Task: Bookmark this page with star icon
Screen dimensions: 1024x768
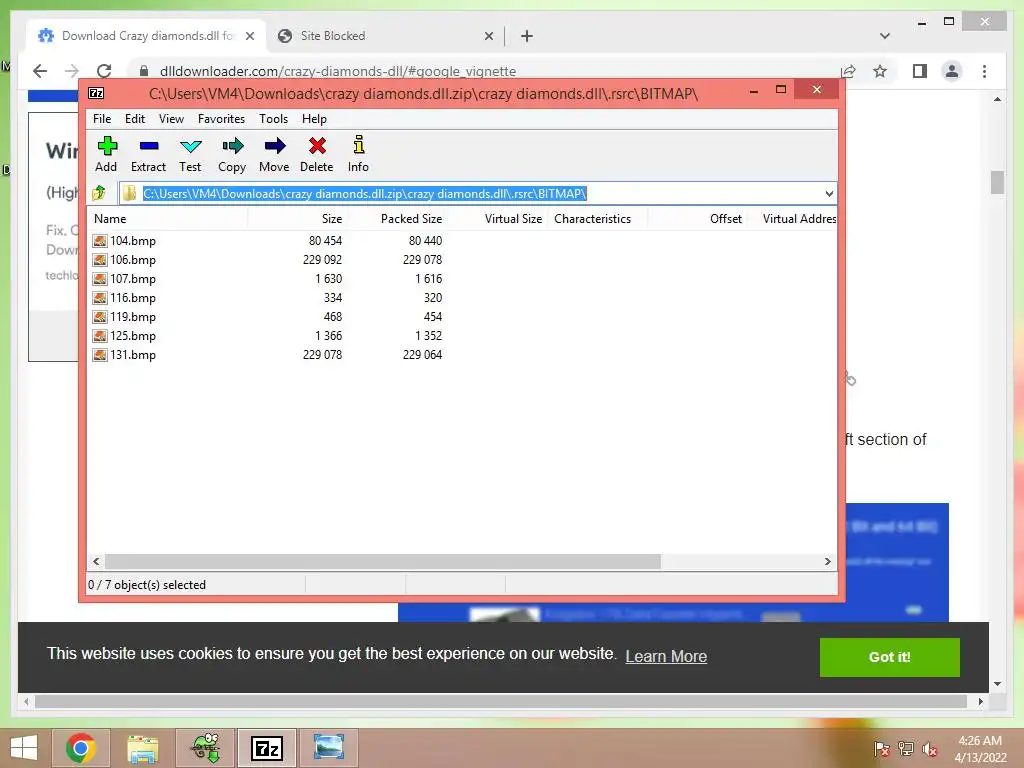Action: tap(880, 71)
